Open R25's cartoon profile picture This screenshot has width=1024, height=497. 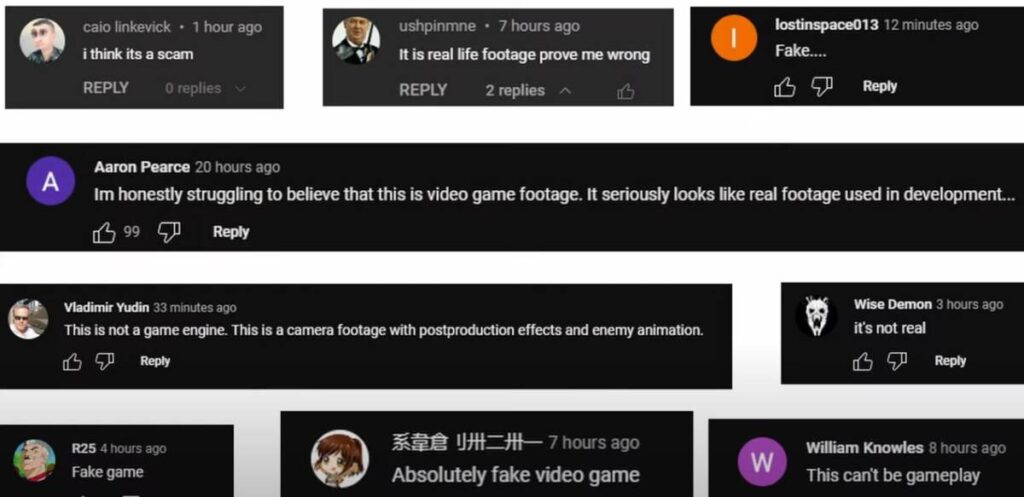[x=34, y=460]
